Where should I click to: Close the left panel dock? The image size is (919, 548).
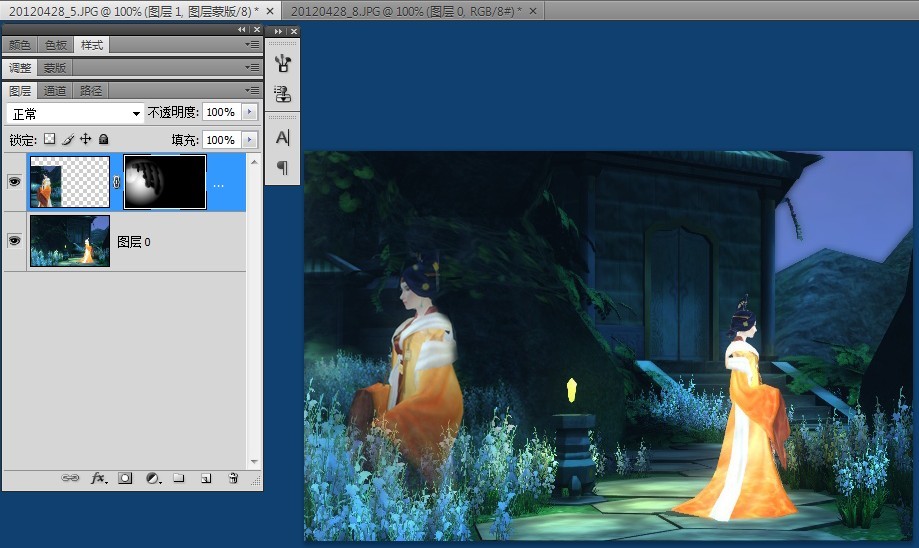(x=257, y=29)
